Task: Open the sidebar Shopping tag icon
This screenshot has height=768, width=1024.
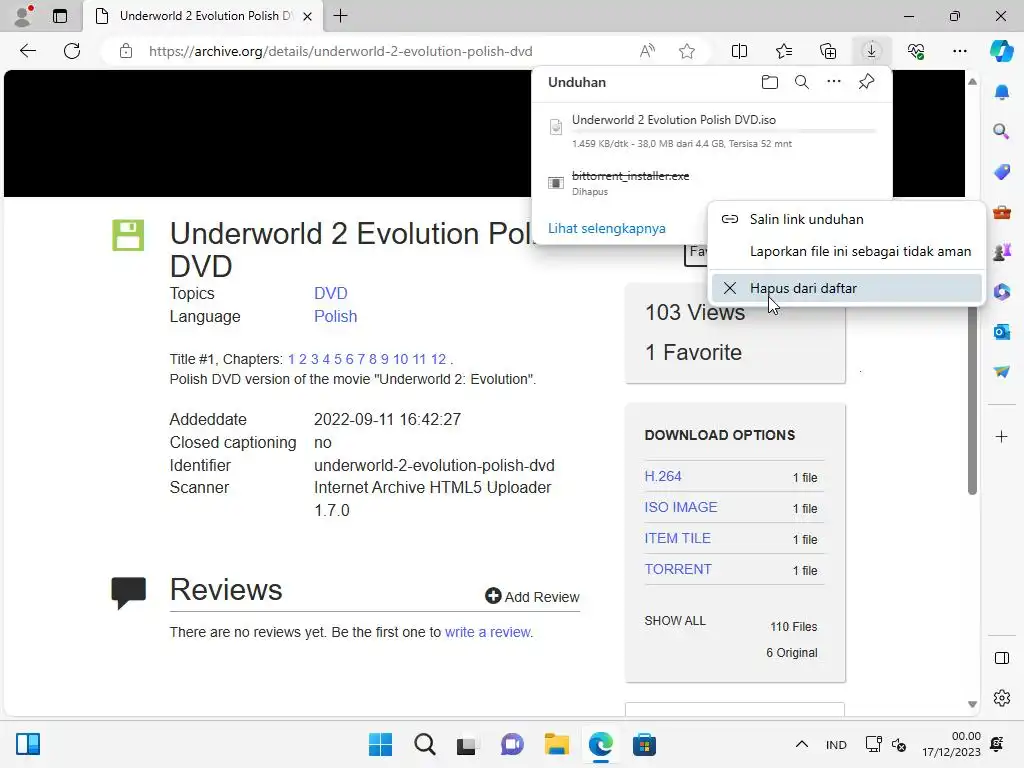Action: (x=1001, y=172)
